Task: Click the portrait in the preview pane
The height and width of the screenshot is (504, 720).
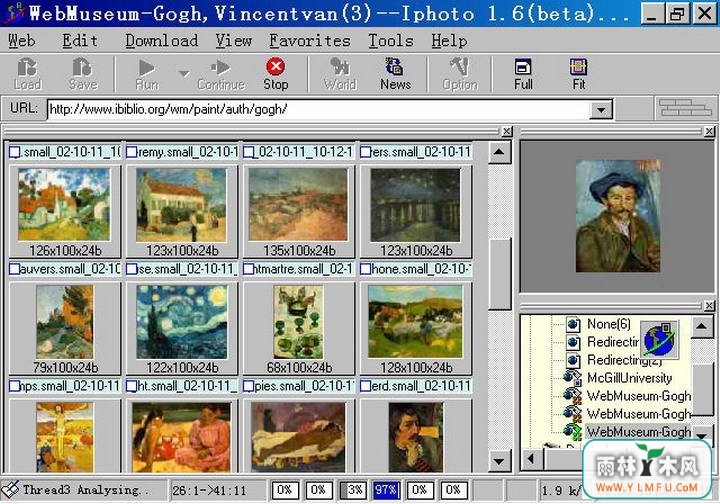Action: pyautogui.click(x=618, y=216)
